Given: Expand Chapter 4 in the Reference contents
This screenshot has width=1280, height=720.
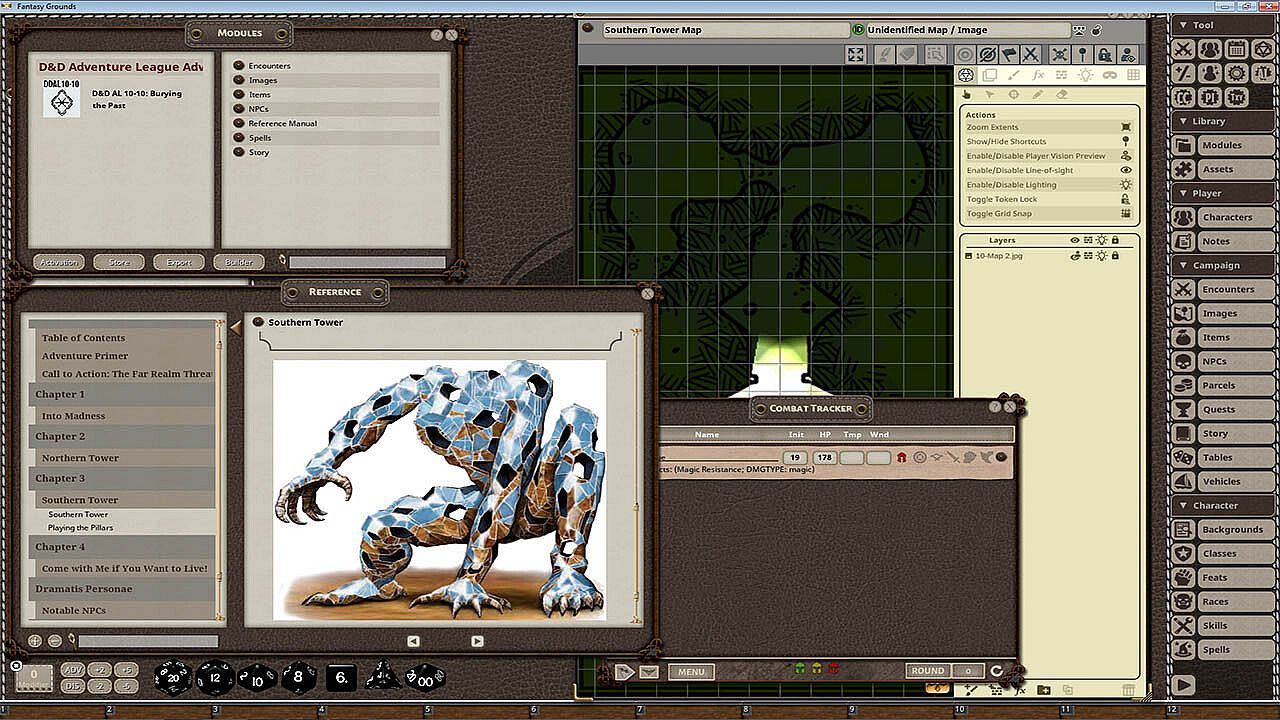Looking at the screenshot, I should [x=60, y=547].
